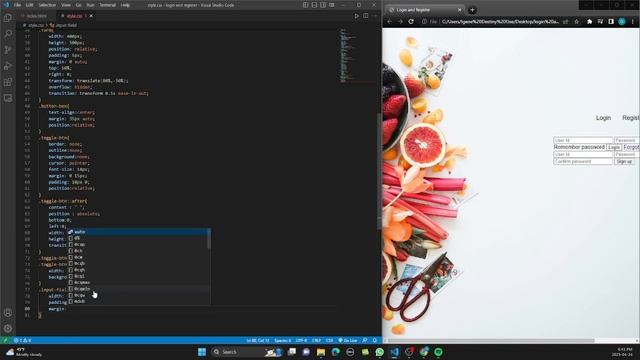Go back in the browser
640x360 pixels.
pos(389,22)
